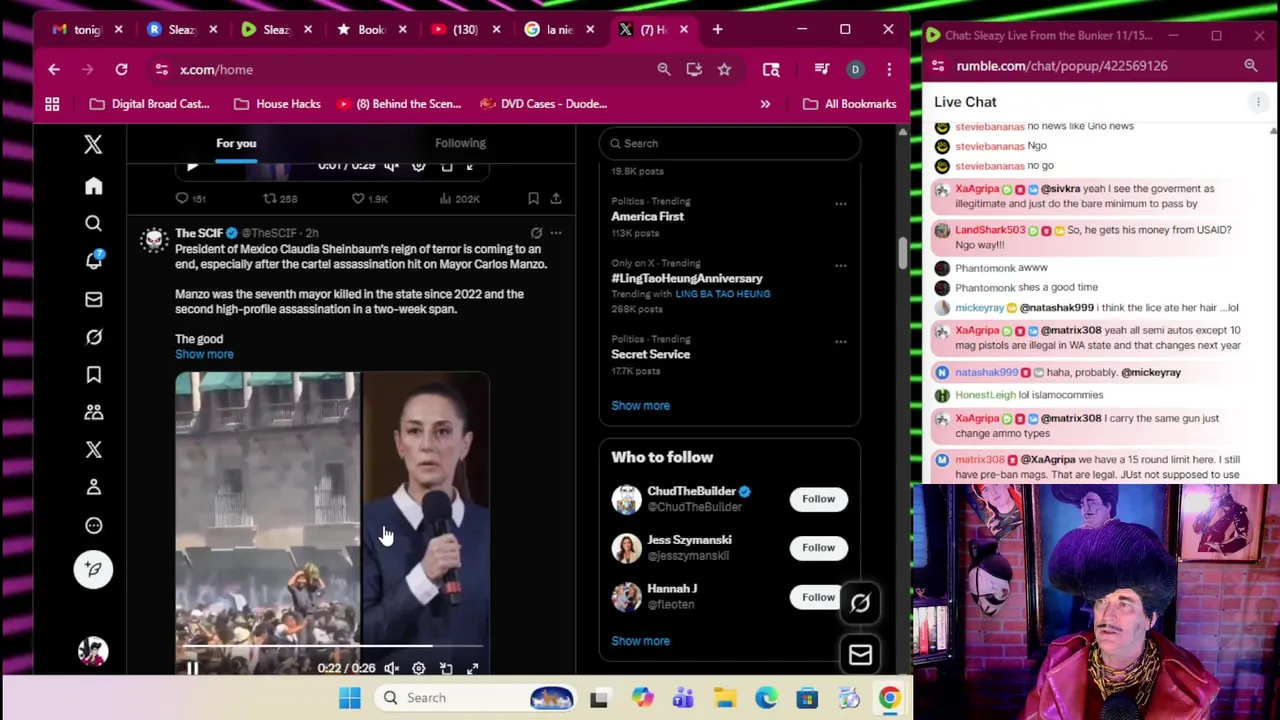Reload the x.com page
The height and width of the screenshot is (720, 1280).
pos(121,69)
